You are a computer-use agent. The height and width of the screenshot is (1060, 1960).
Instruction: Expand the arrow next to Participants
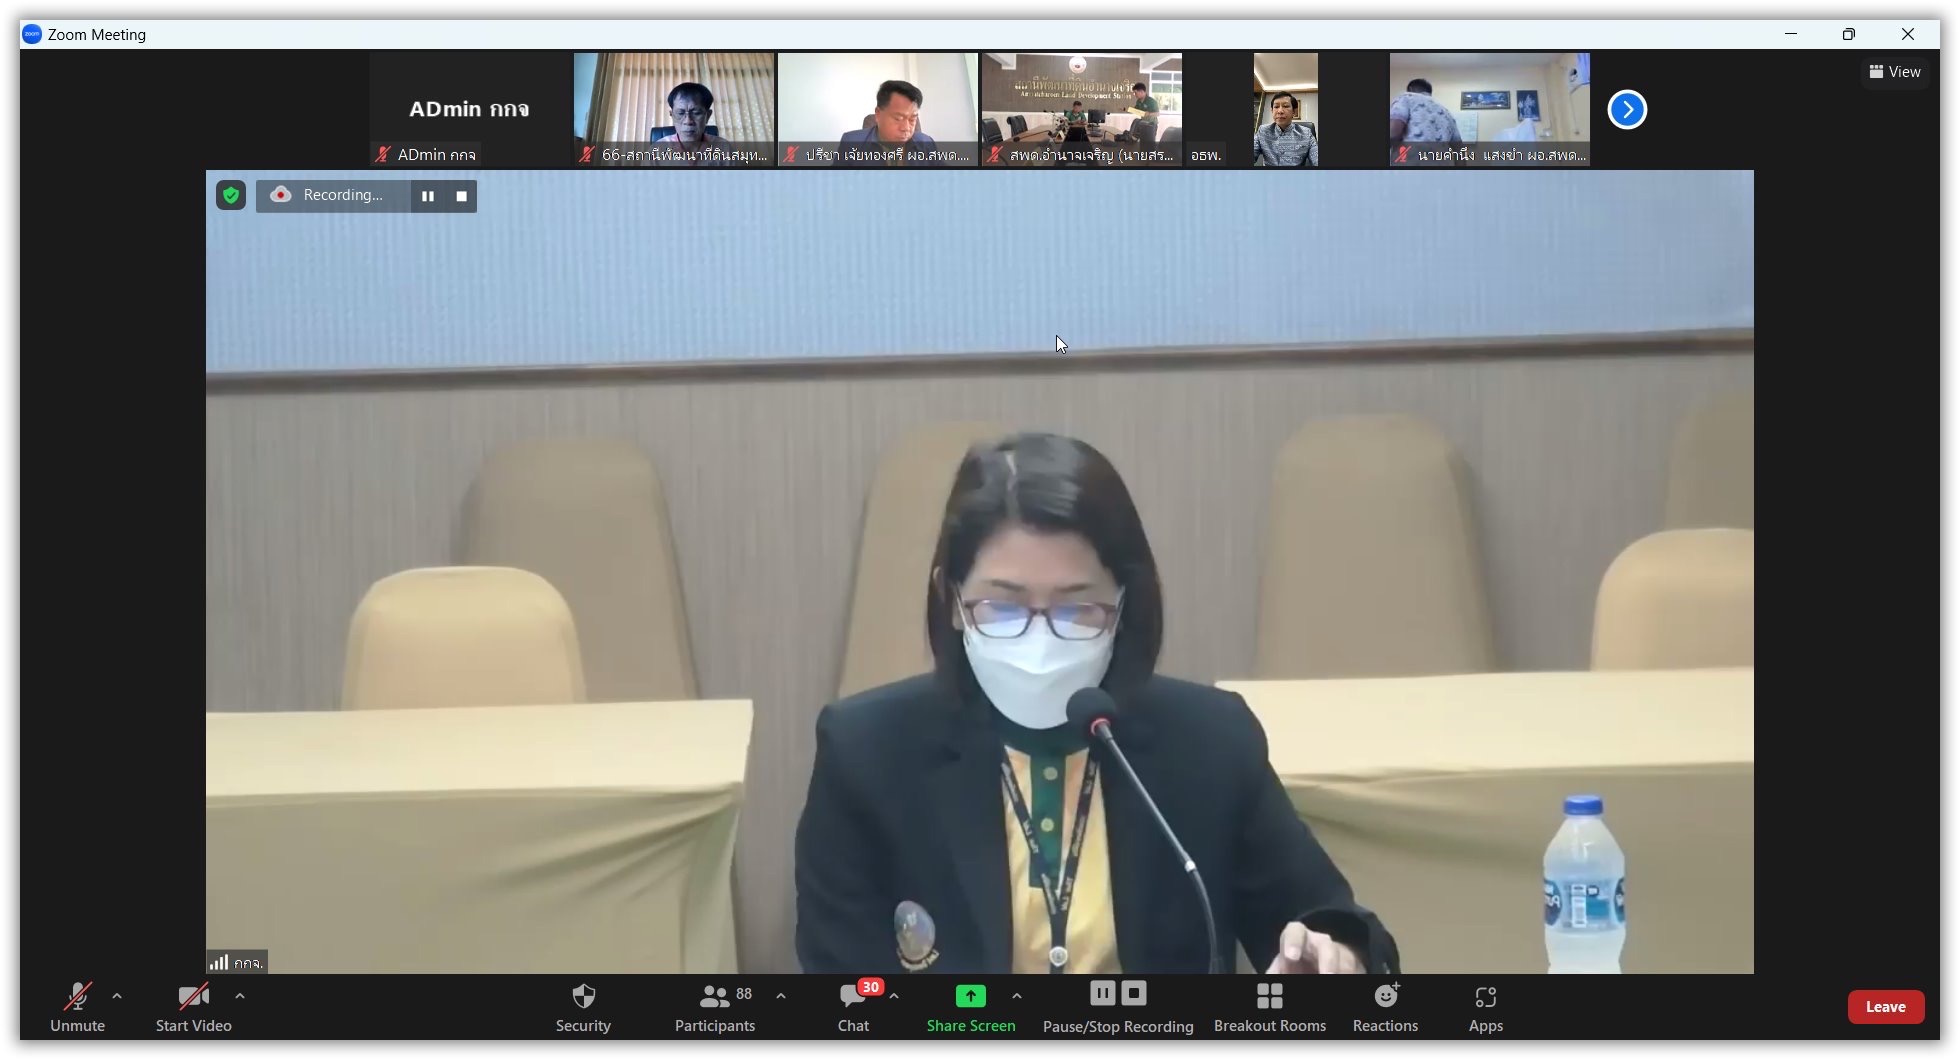[781, 996]
